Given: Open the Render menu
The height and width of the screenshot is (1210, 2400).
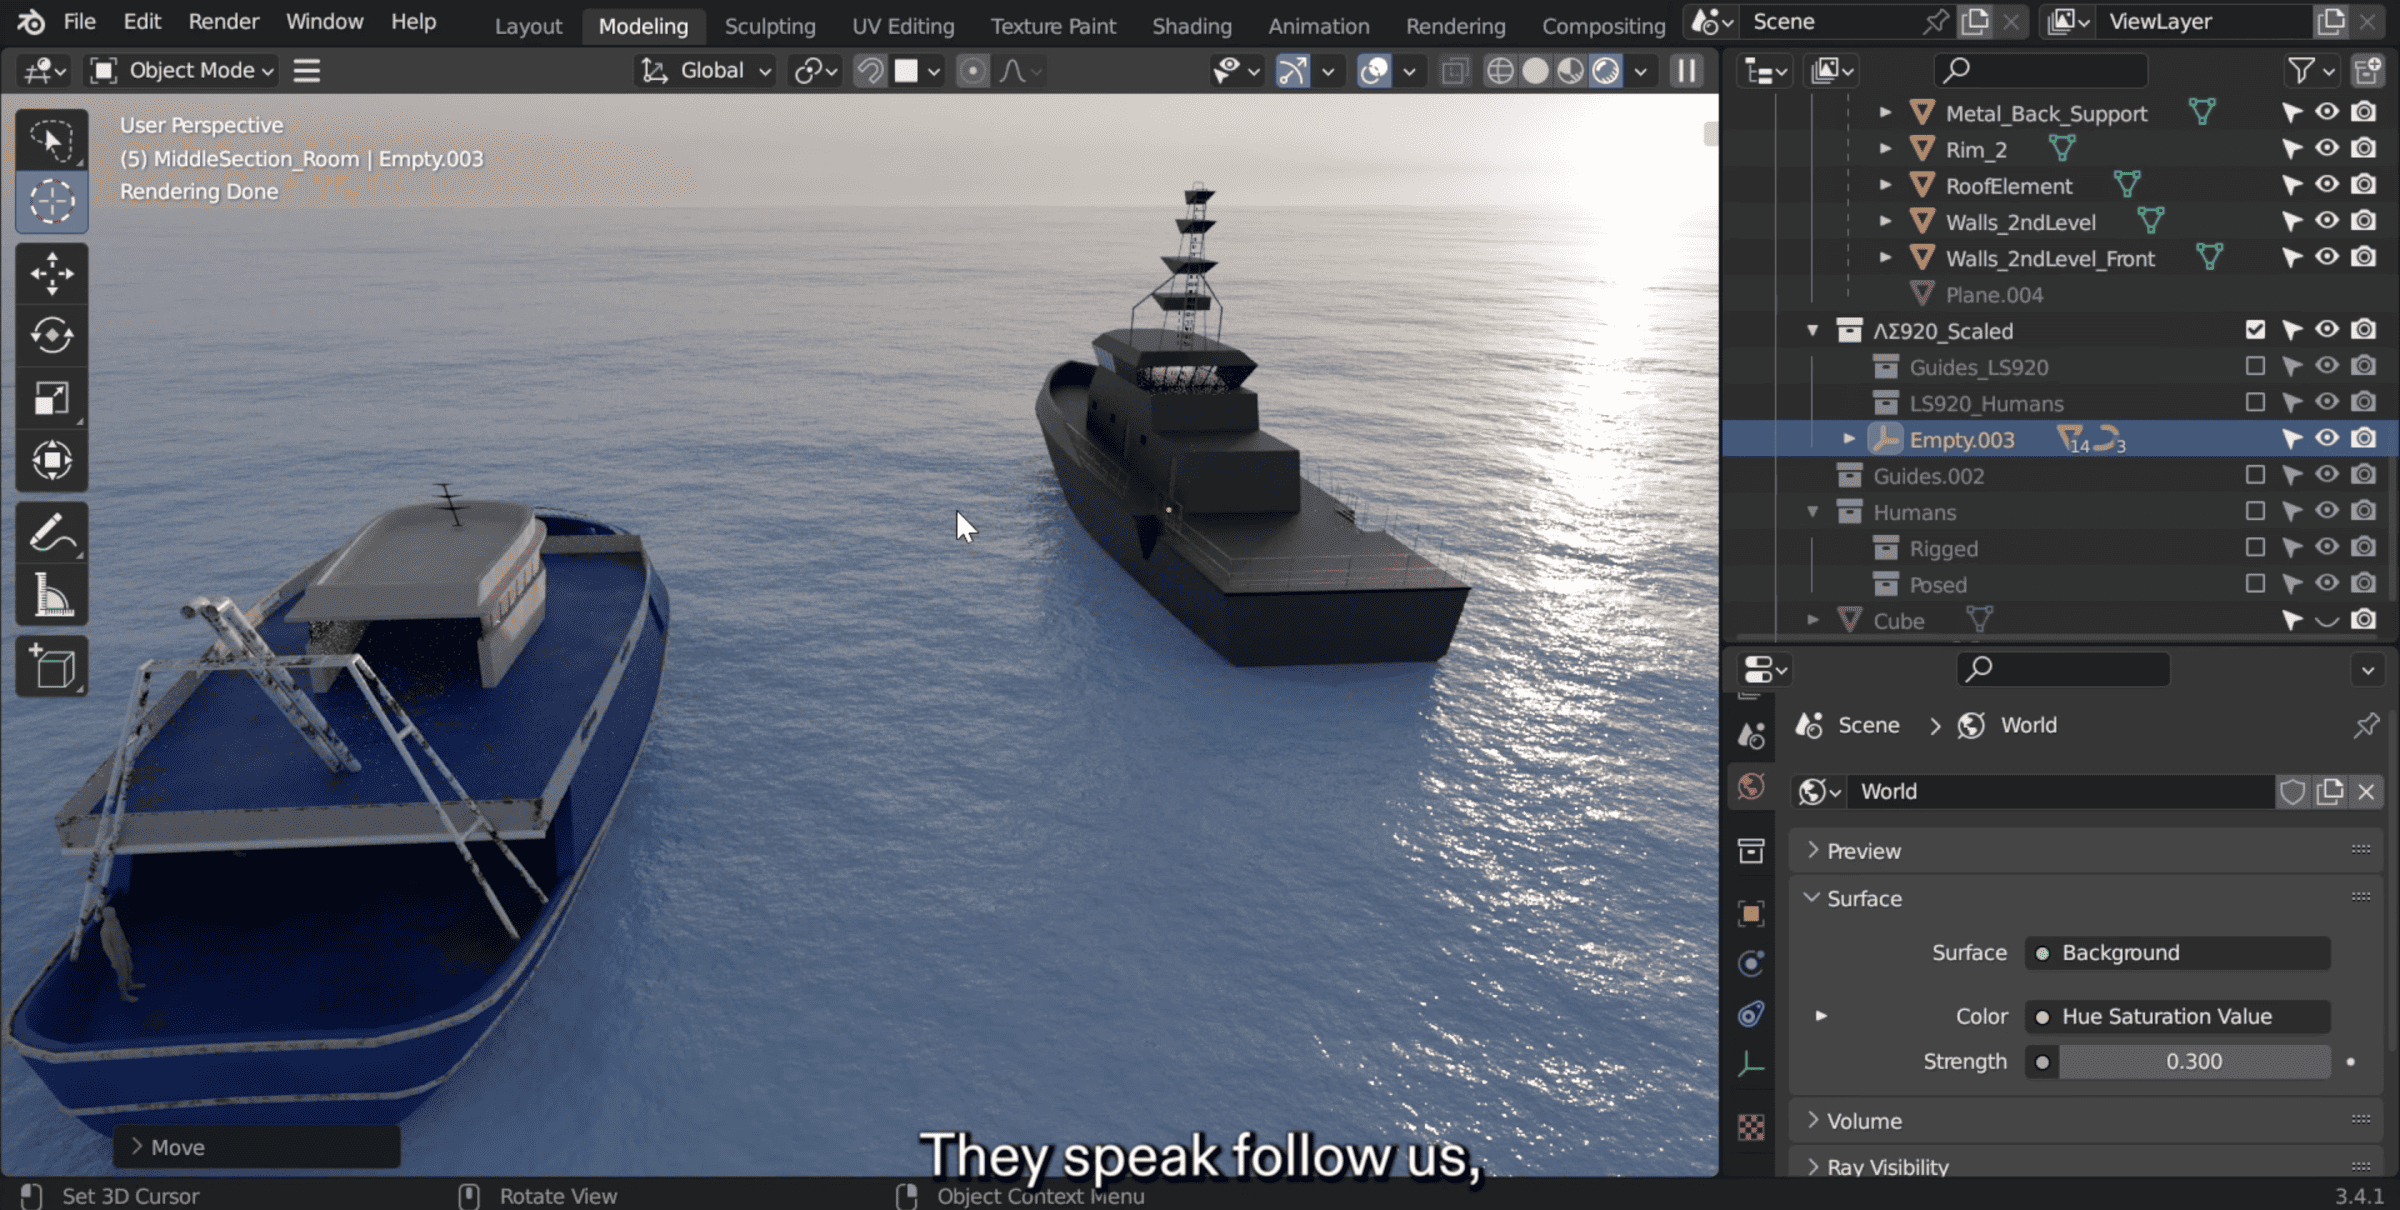Looking at the screenshot, I should [223, 22].
